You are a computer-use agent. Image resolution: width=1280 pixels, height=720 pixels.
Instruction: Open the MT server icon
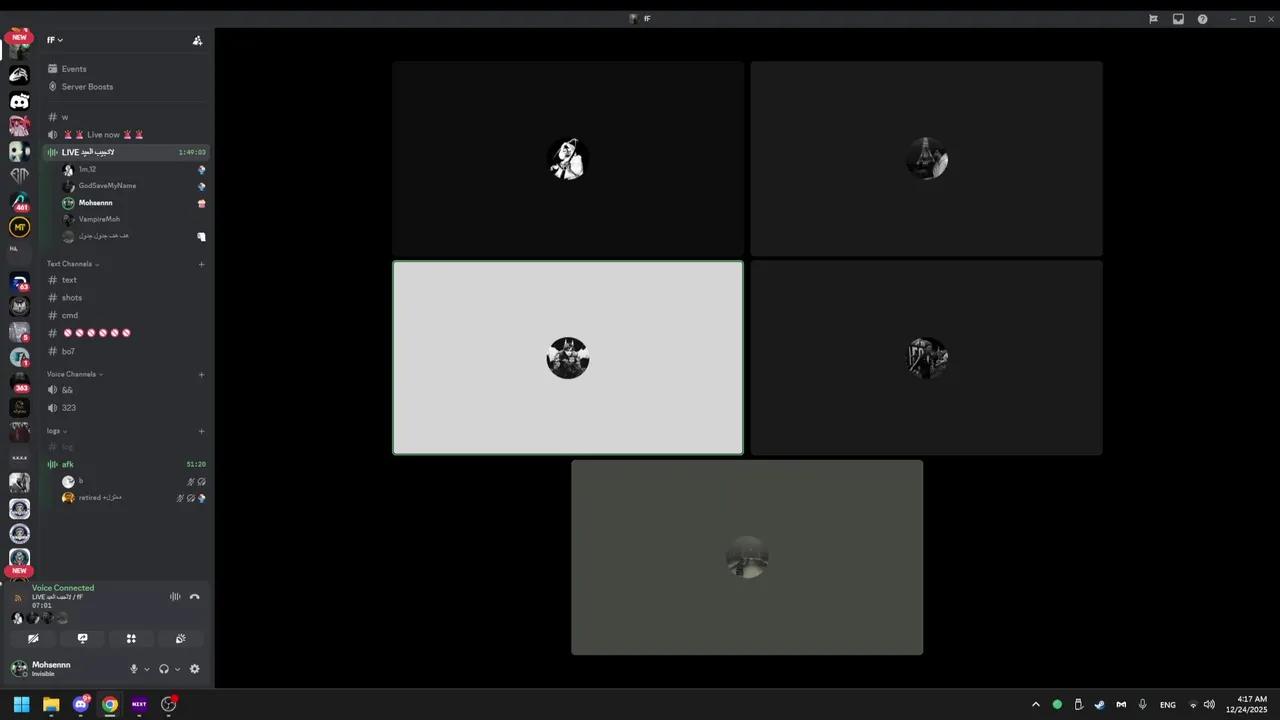[19, 227]
